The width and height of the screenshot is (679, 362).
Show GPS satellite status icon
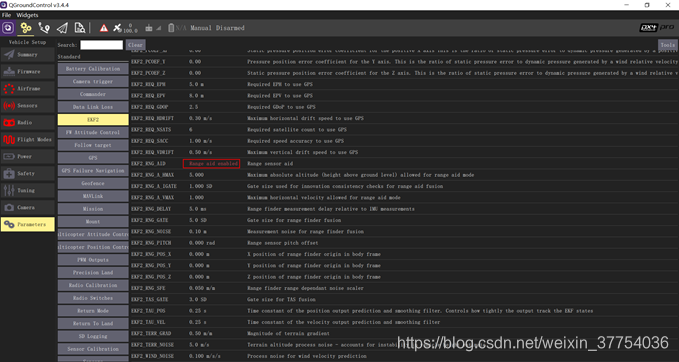(x=117, y=28)
